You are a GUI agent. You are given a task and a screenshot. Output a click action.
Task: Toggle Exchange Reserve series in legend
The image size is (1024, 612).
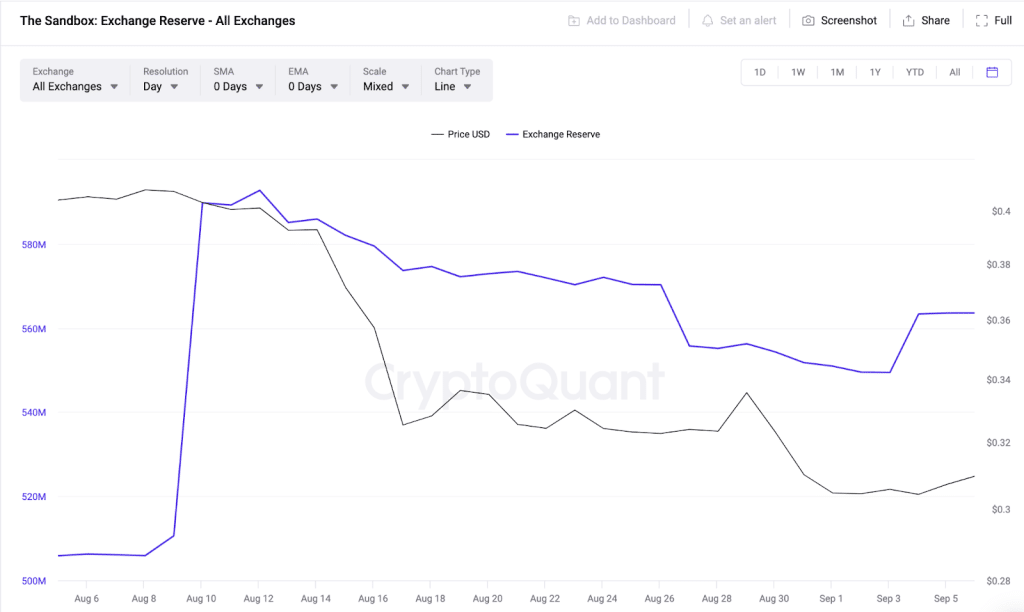click(553, 135)
